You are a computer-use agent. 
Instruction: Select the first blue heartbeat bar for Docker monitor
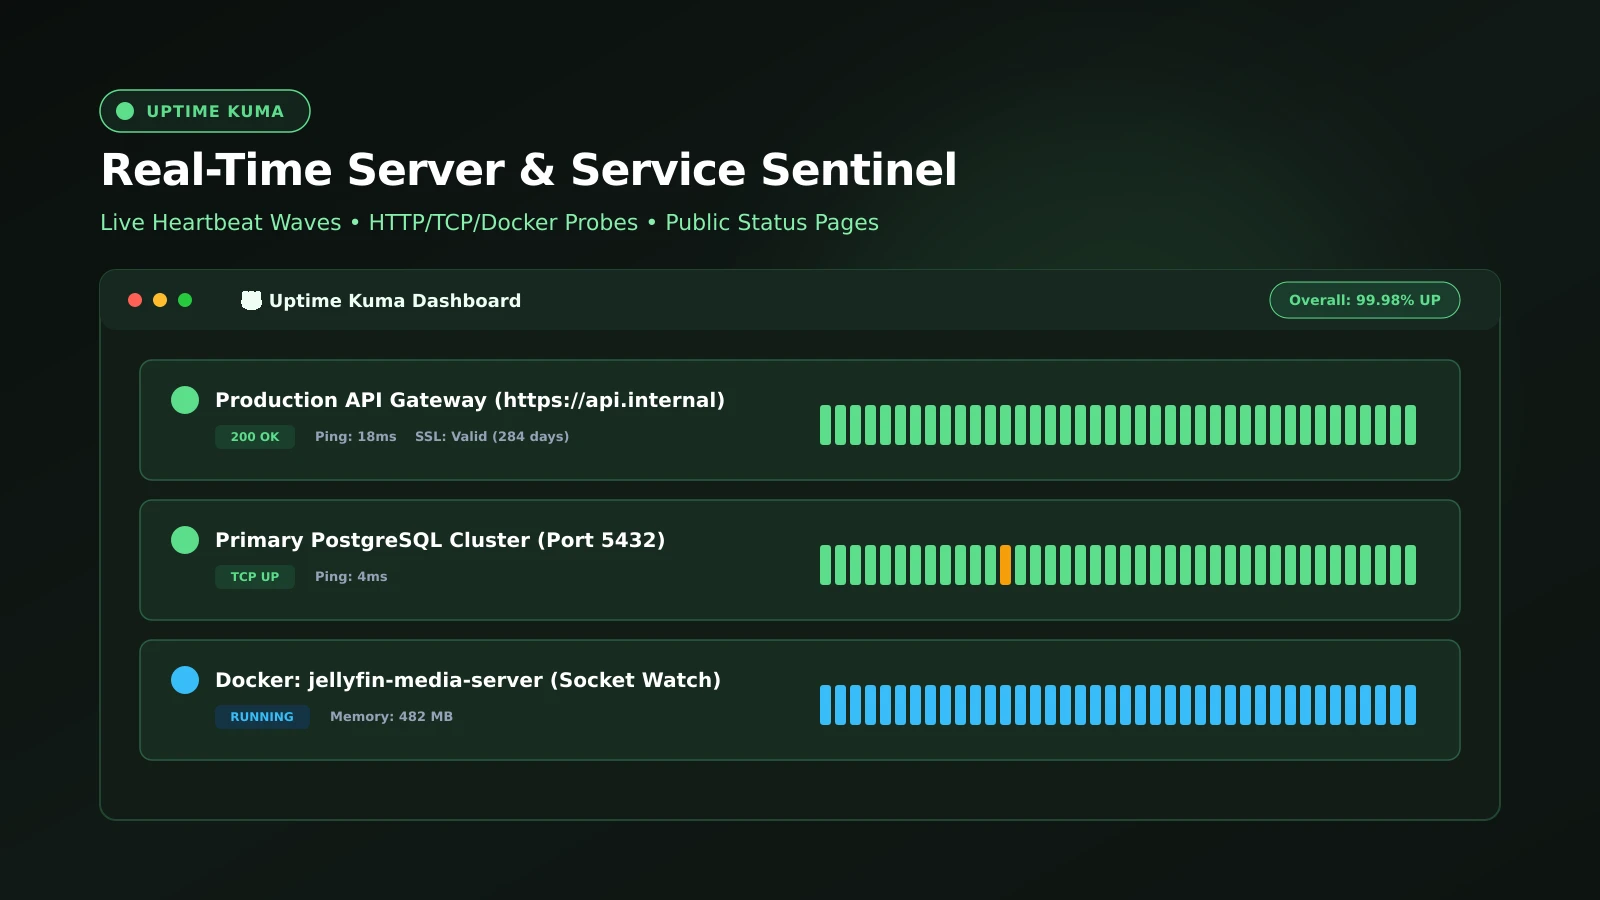[x=826, y=705]
